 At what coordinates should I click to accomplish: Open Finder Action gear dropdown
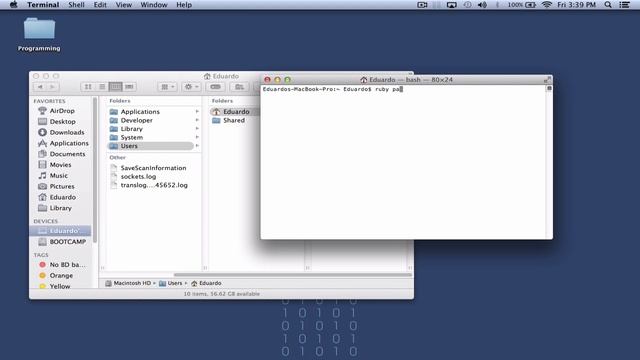tap(191, 87)
